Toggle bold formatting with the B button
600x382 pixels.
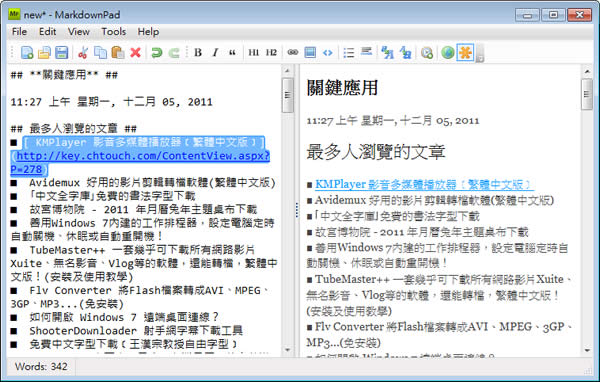(x=198, y=52)
